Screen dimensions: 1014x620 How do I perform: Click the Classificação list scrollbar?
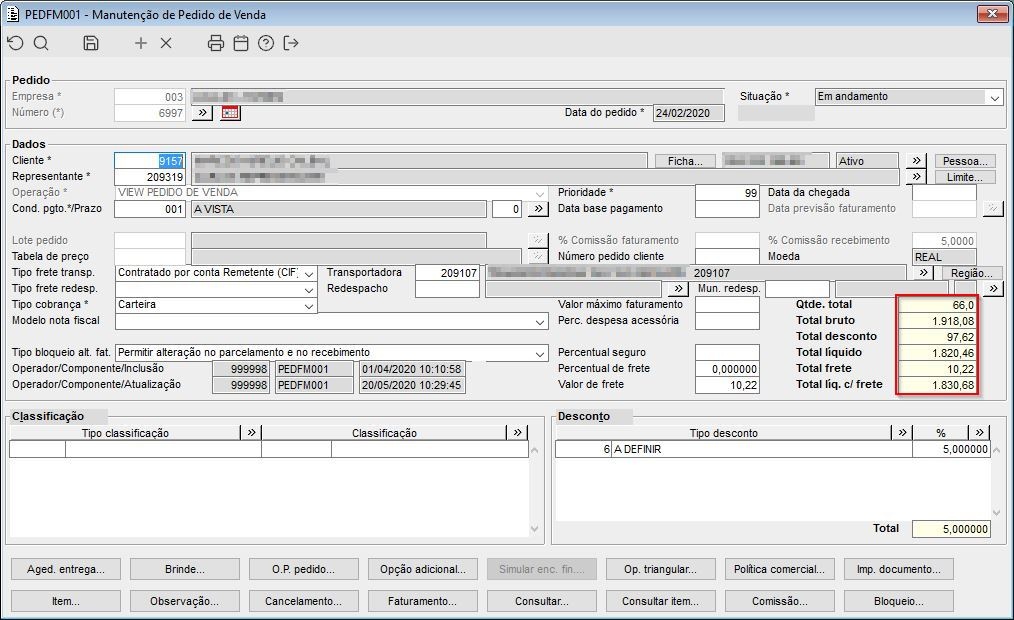[x=534, y=489]
